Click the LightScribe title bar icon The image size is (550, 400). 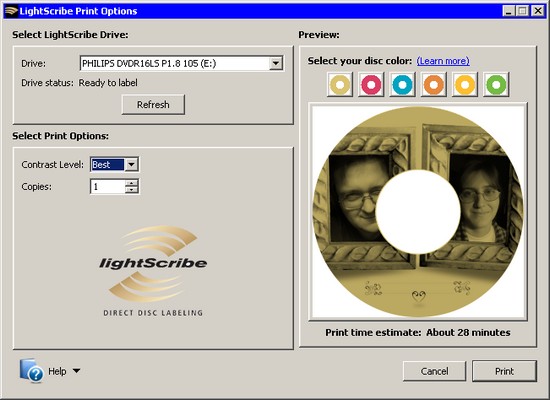coord(11,11)
